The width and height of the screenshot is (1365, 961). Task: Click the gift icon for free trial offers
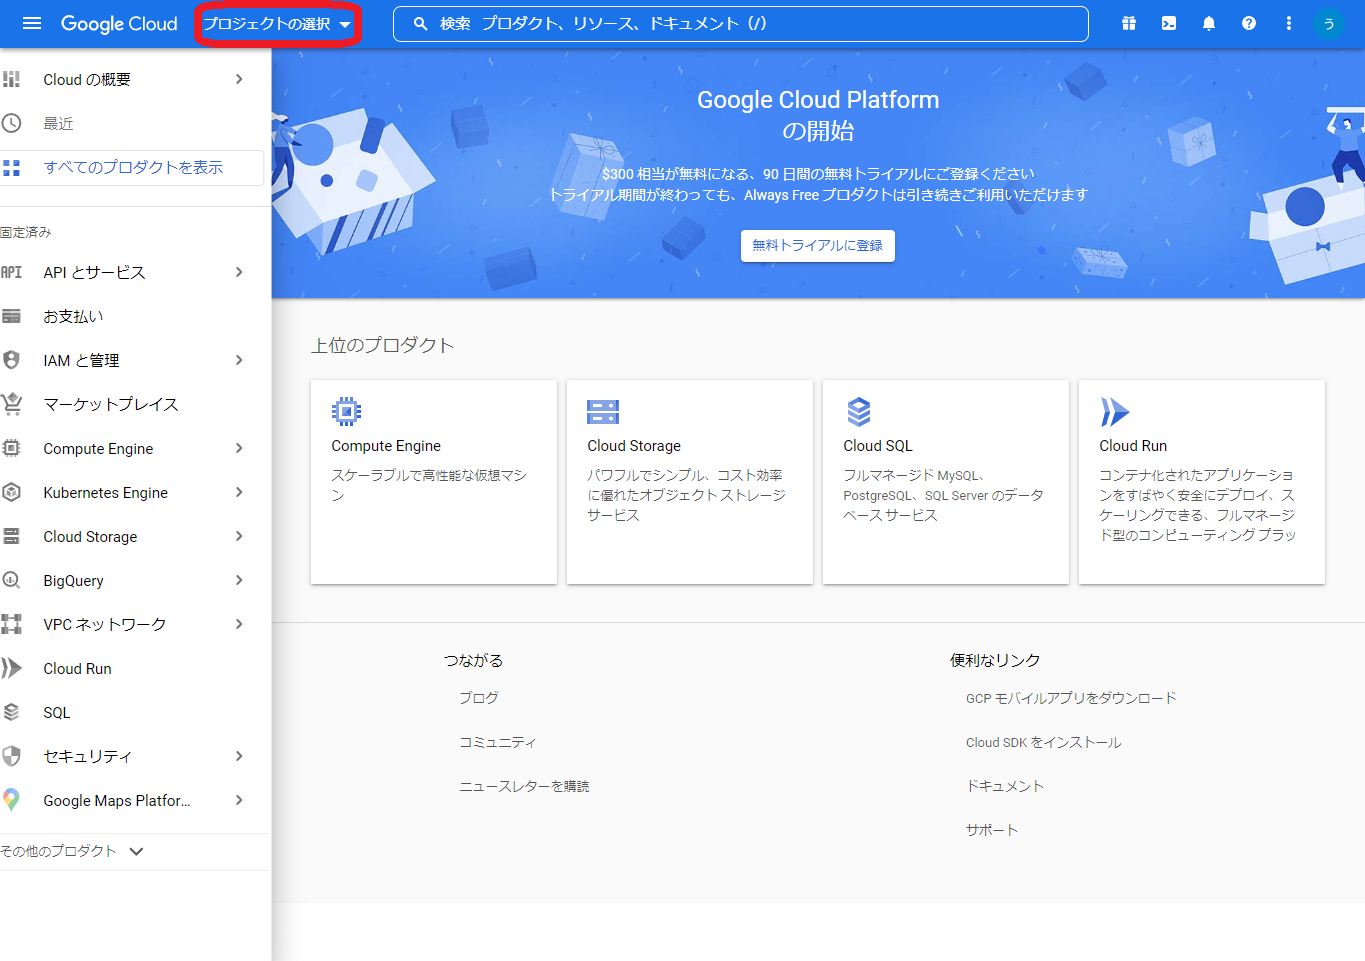point(1128,23)
